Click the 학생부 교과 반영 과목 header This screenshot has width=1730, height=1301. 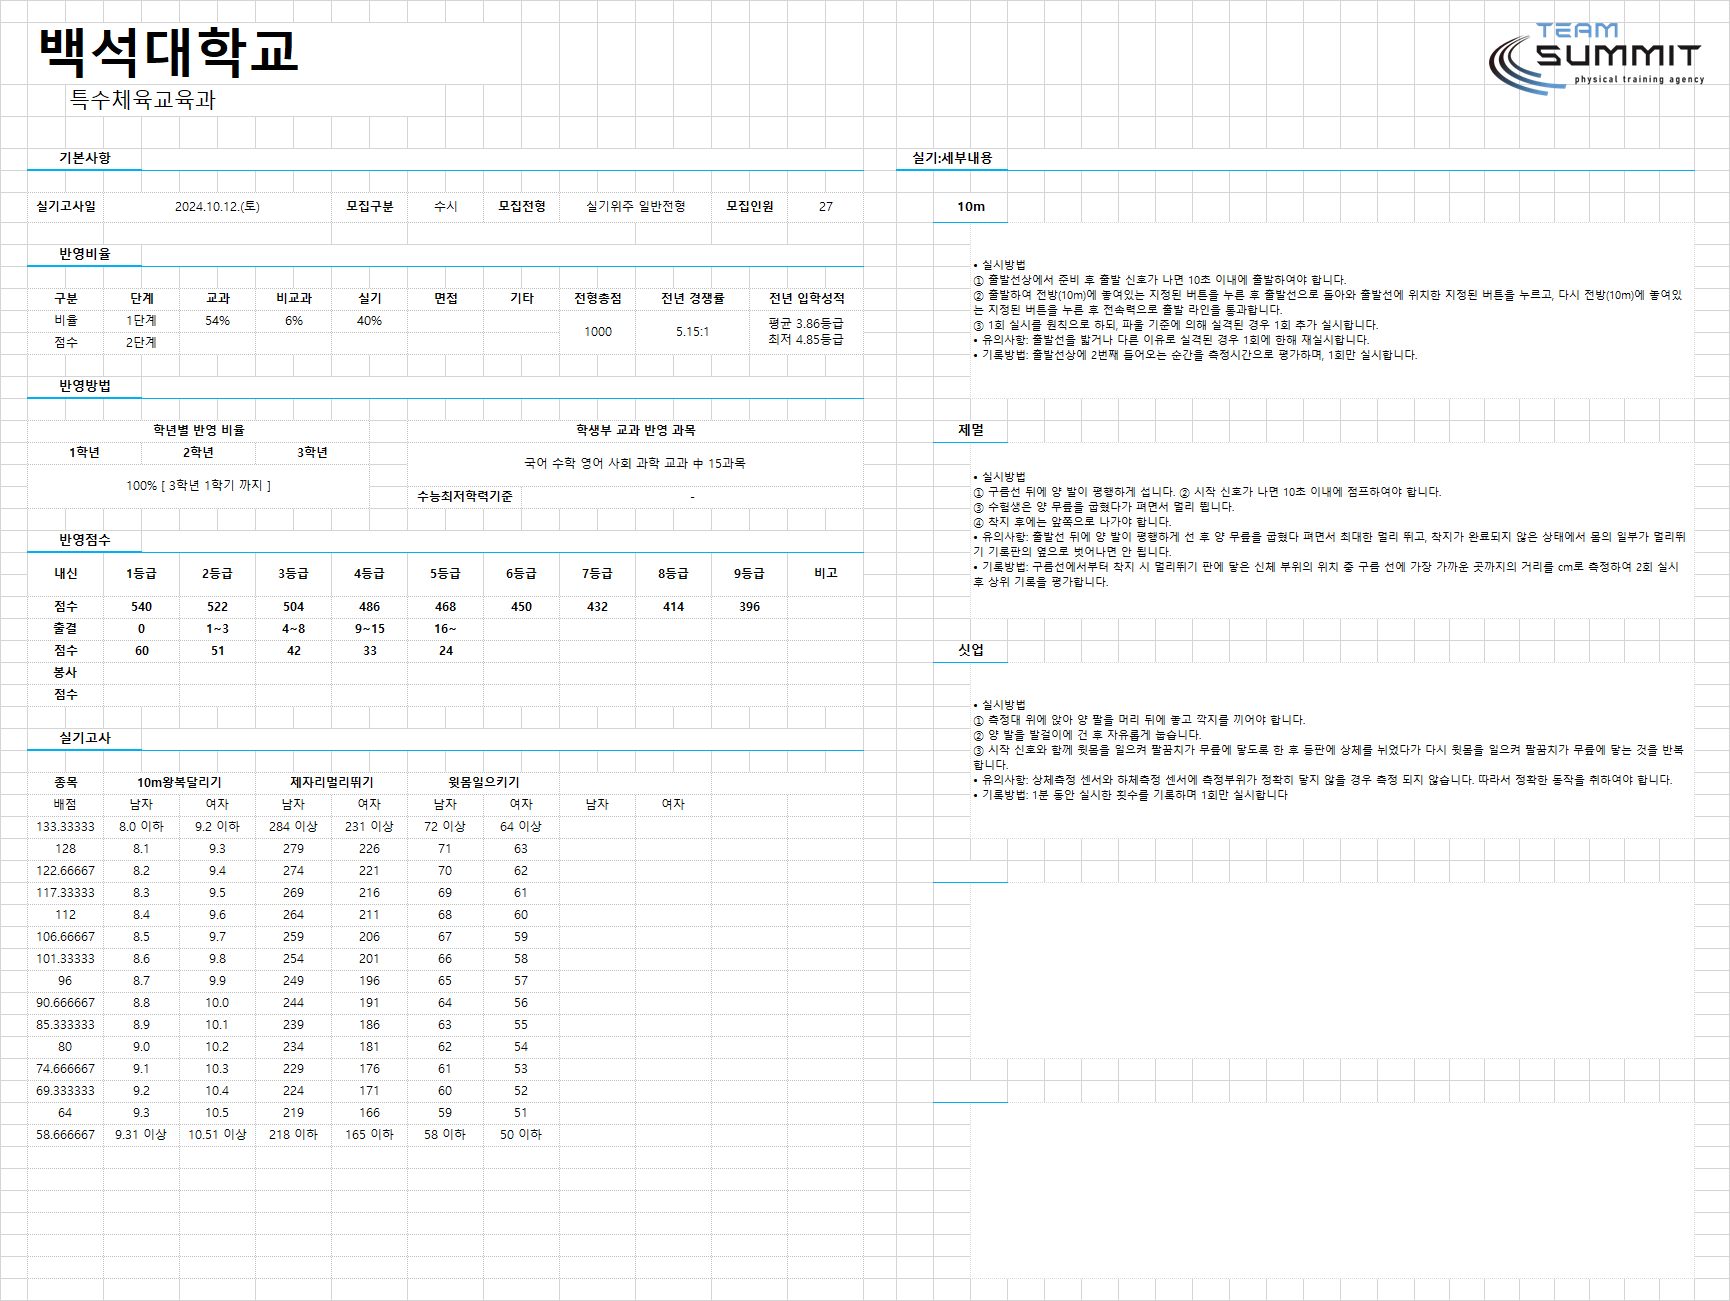pyautogui.click(x=636, y=430)
